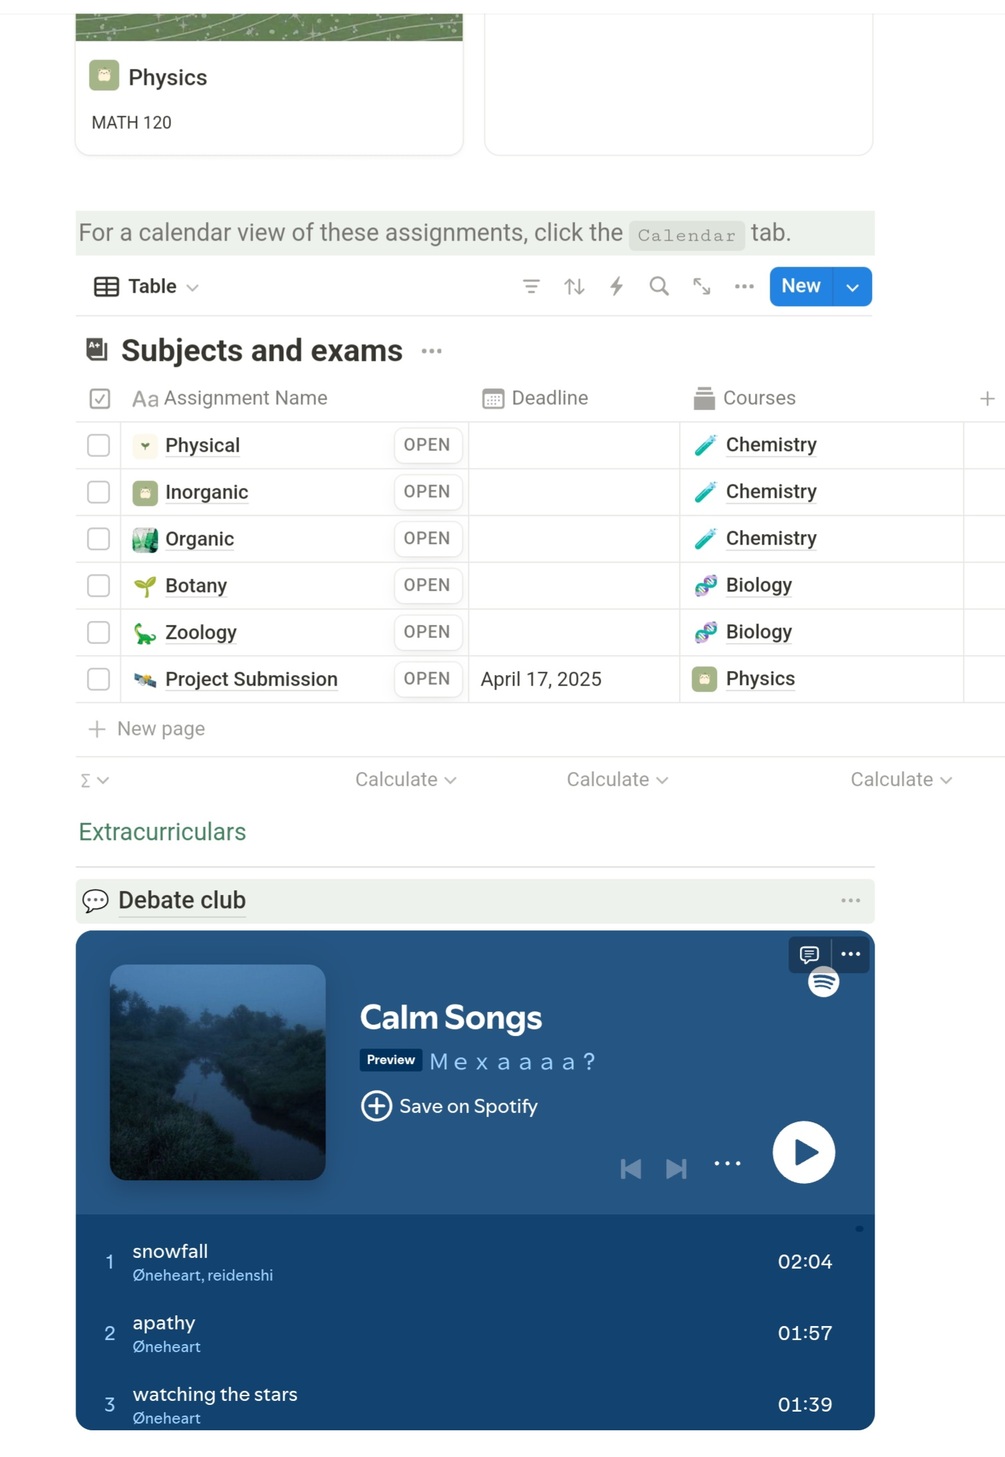Open the comment icon on Spotify embed
This screenshot has width=1005, height=1457.
click(809, 954)
